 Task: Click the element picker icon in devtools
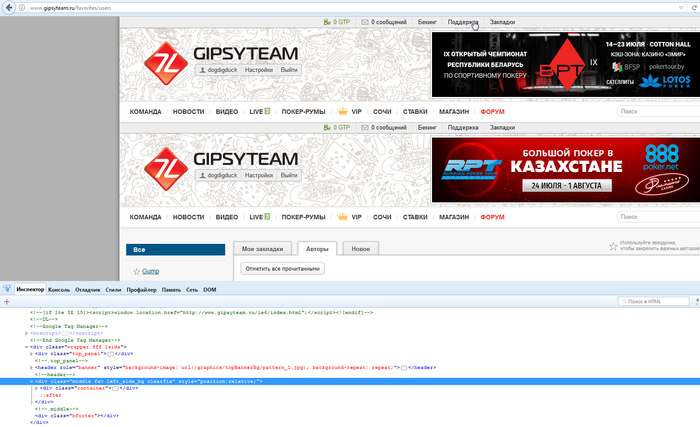(x=7, y=289)
